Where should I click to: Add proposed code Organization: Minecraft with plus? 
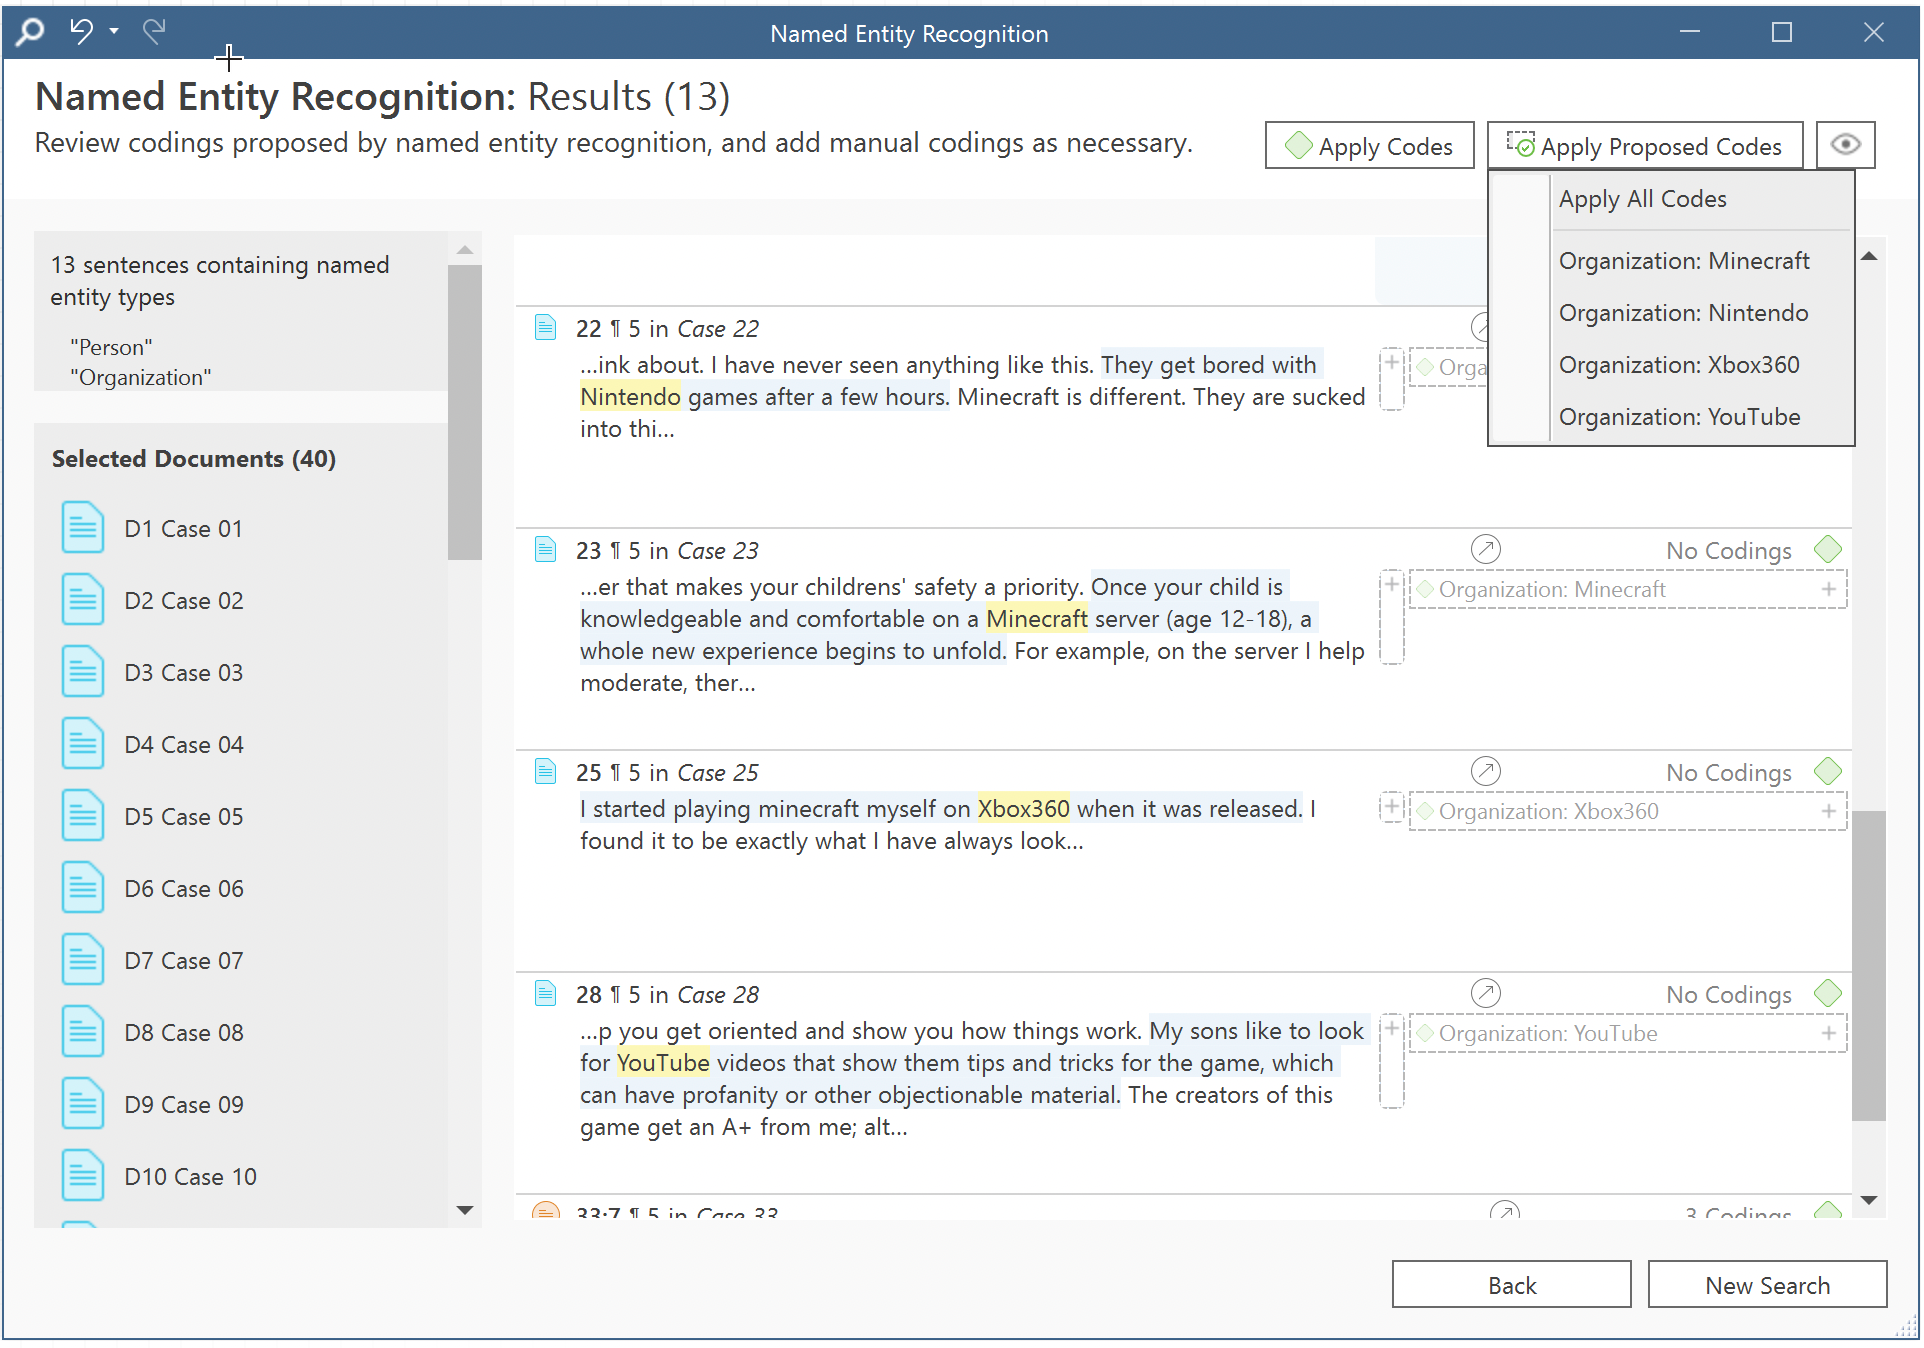coord(1828,589)
